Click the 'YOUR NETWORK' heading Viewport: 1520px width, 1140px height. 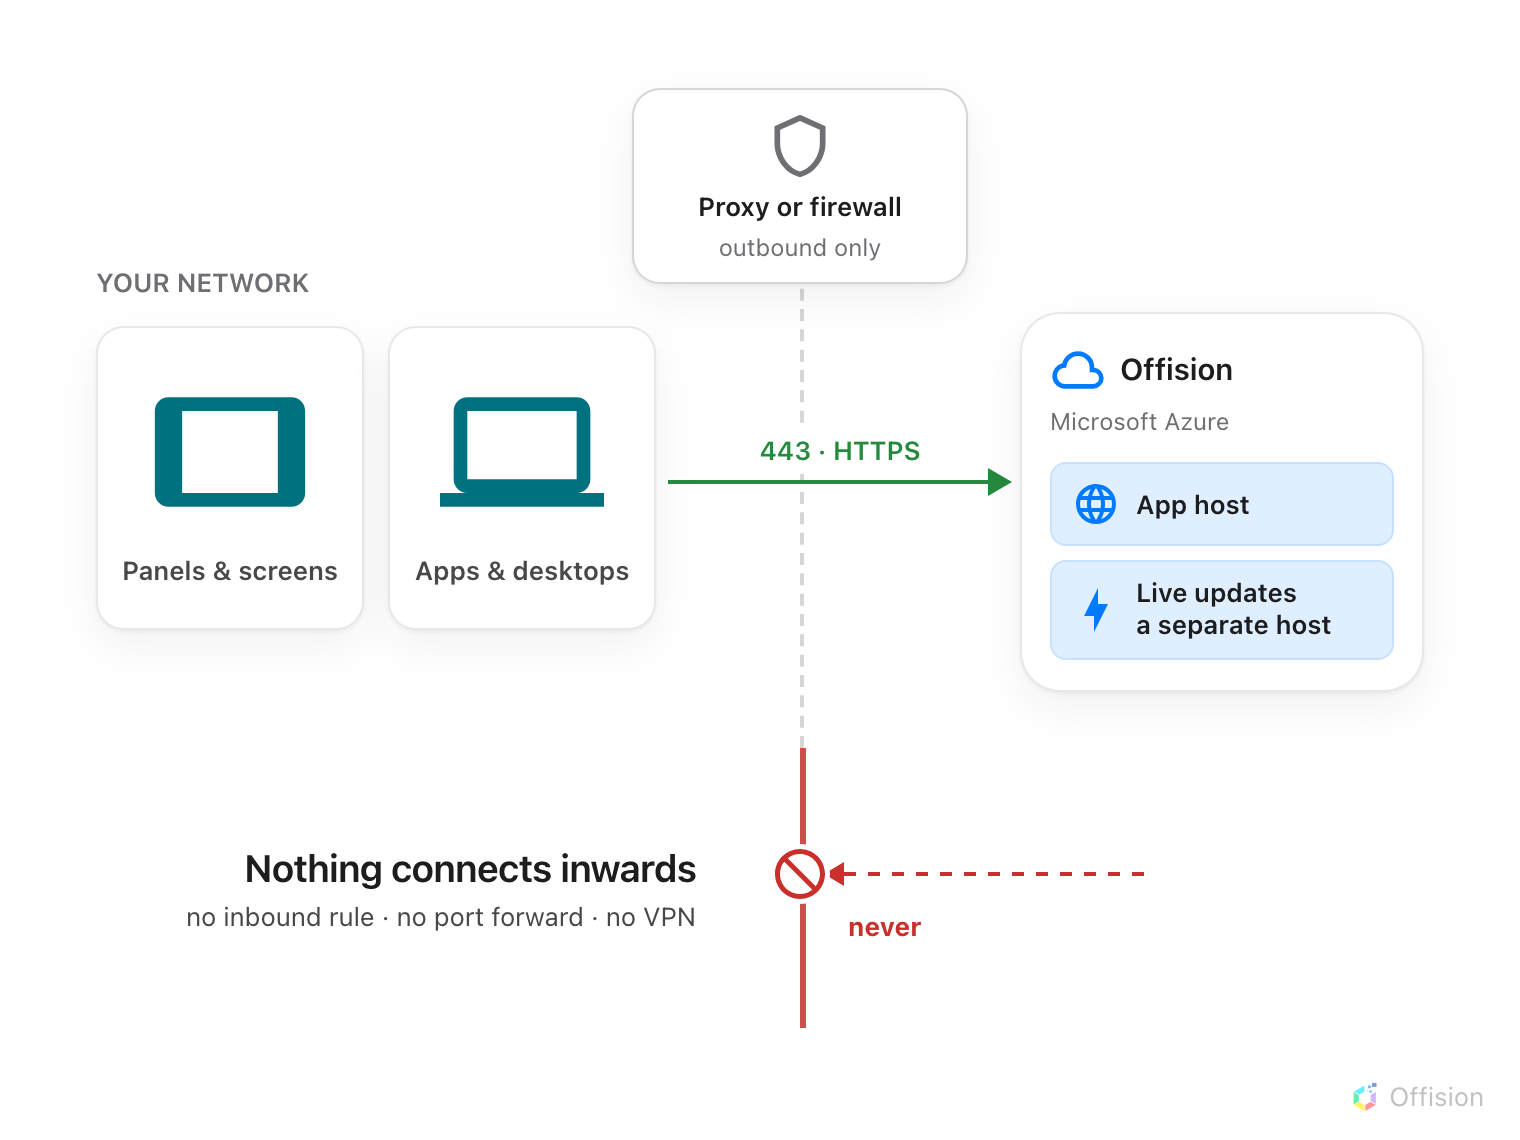tap(203, 283)
